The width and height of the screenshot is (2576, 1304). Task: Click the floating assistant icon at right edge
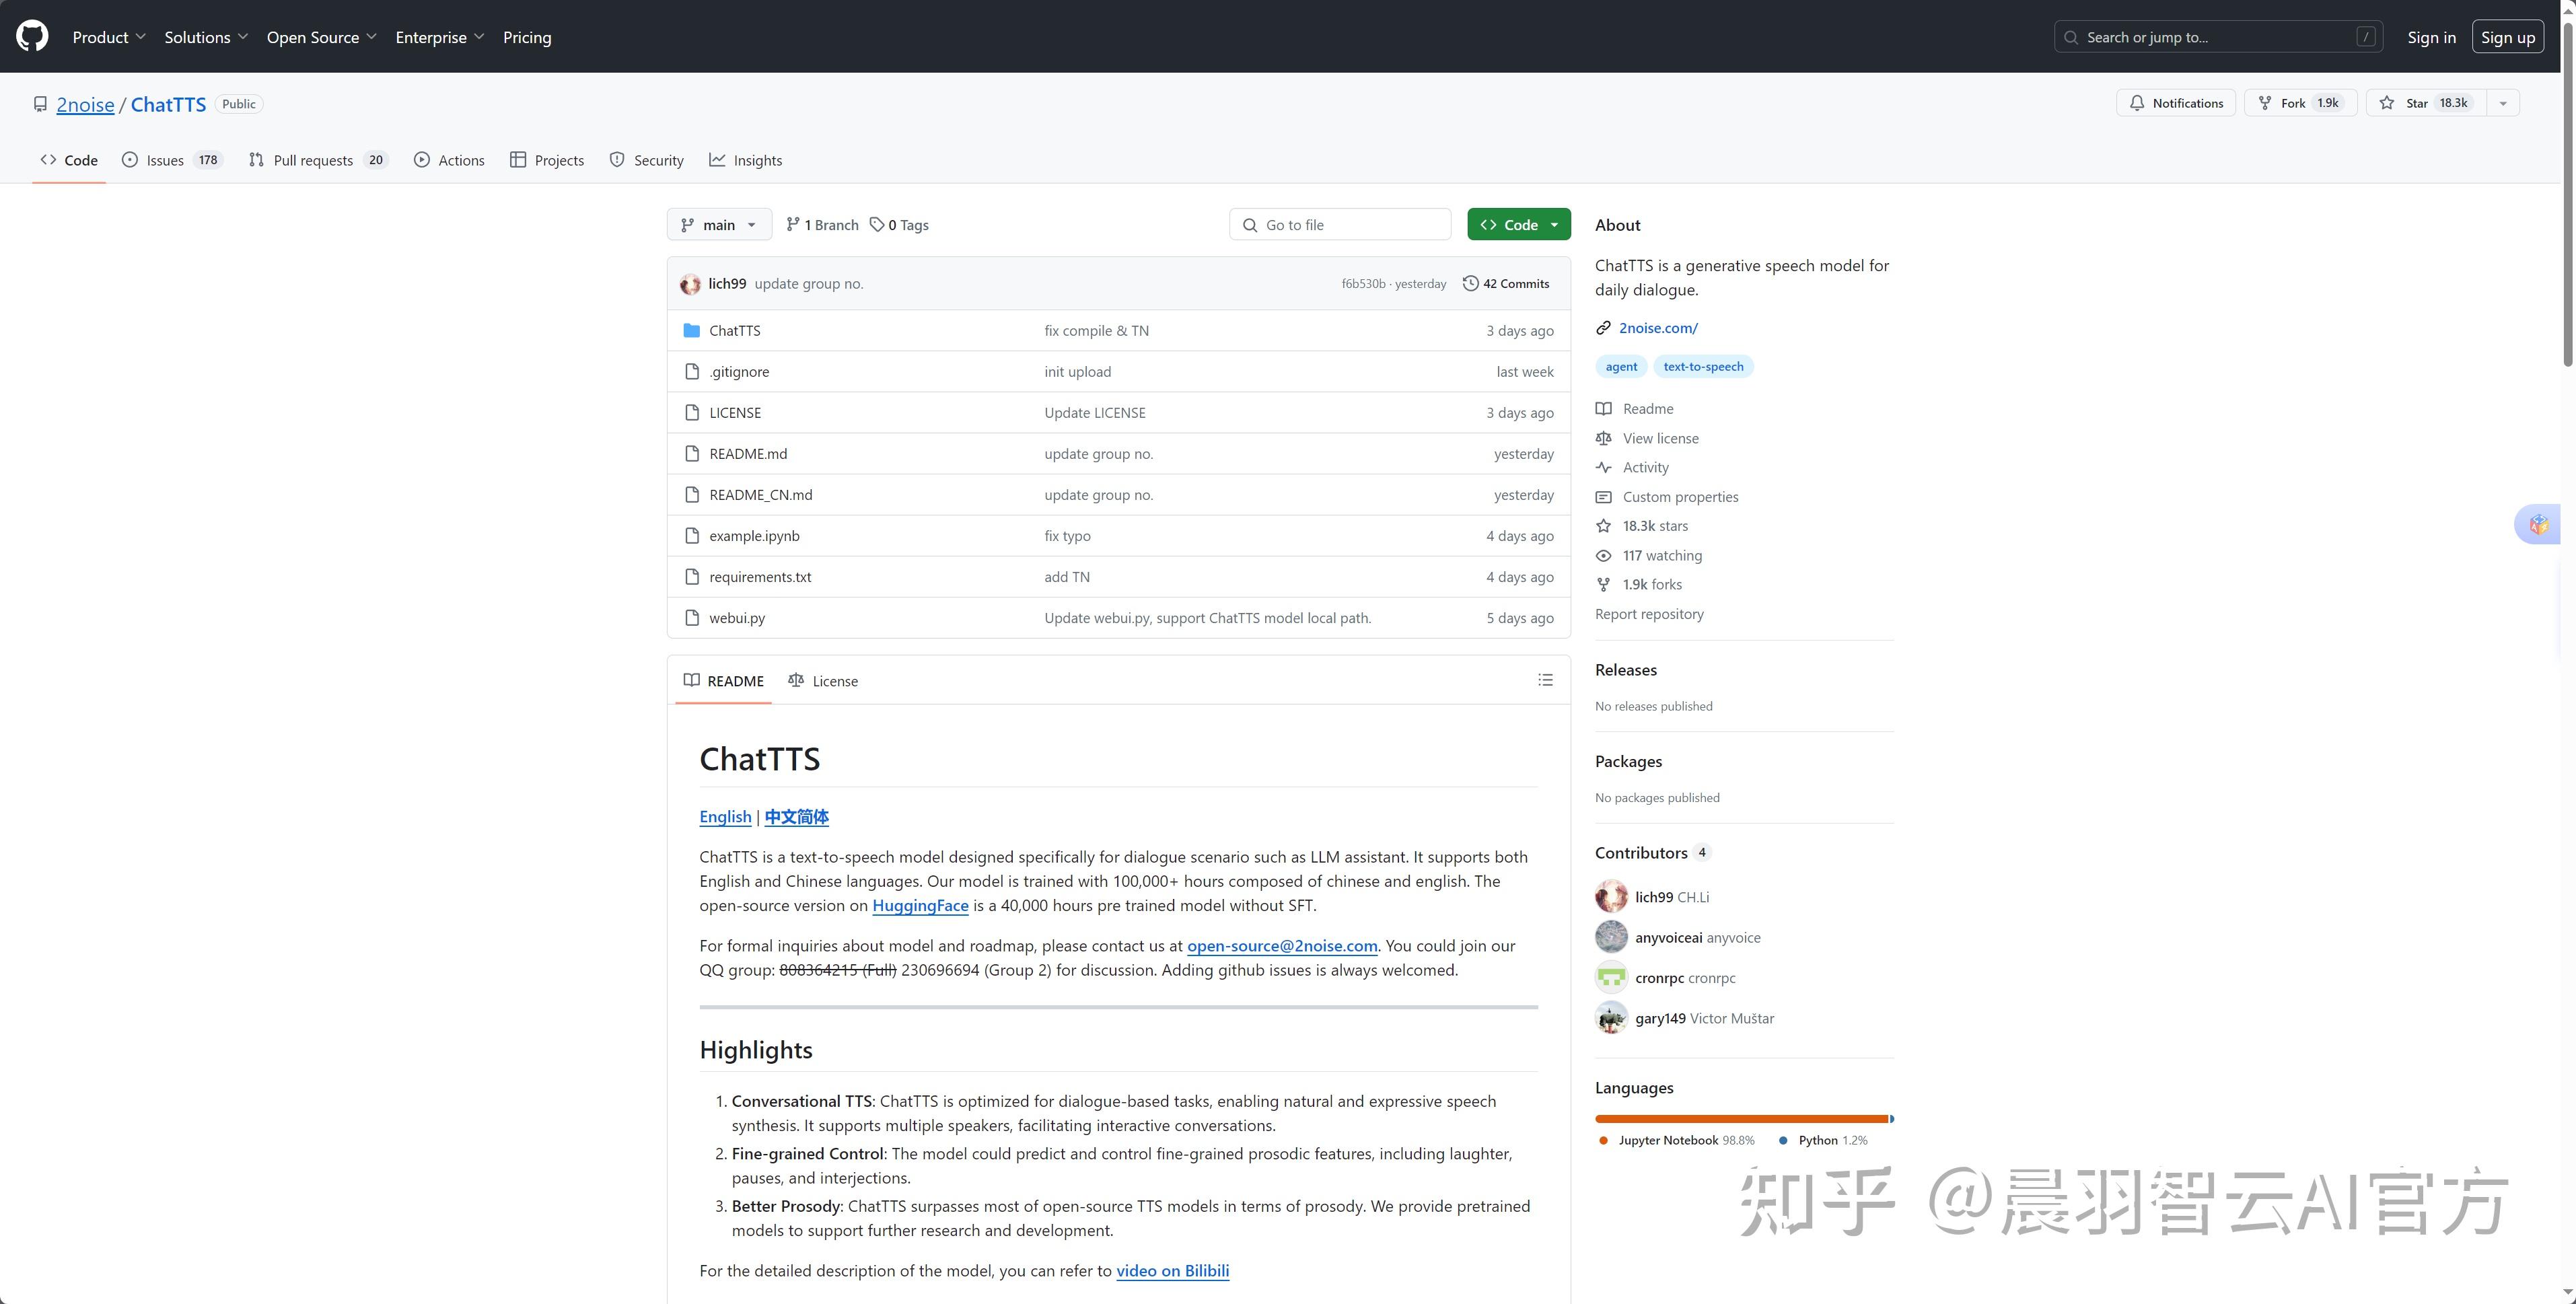(x=2539, y=524)
